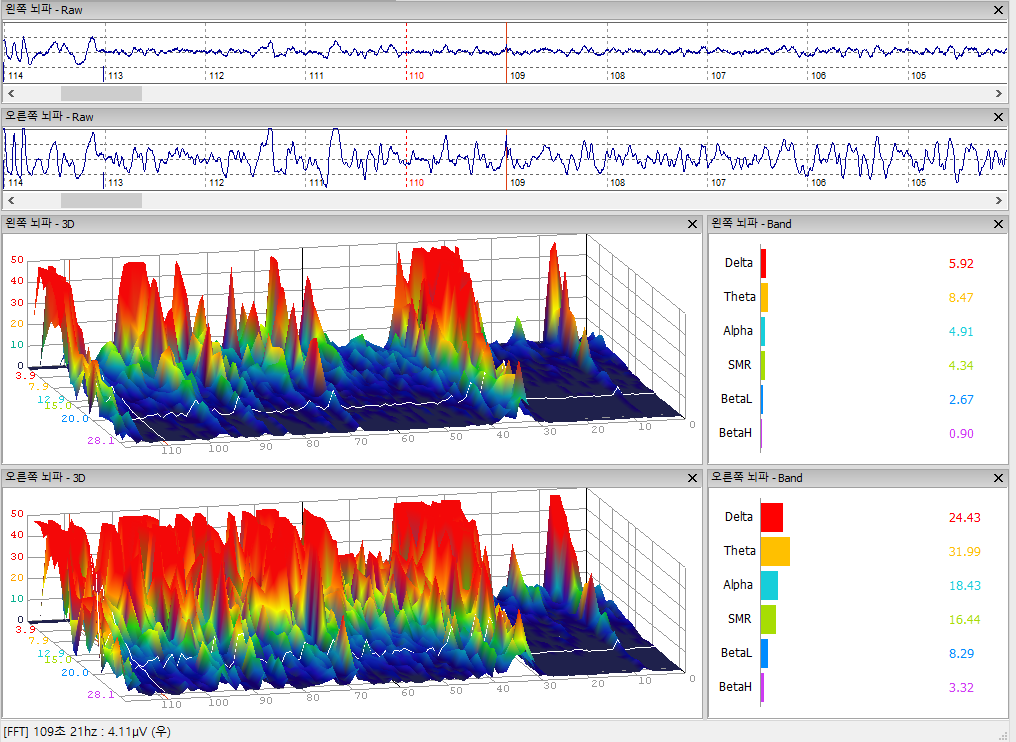Image resolution: width=1016 pixels, height=742 pixels.
Task: Select Alpha value 4.91 in left-brain Band
Action: (x=961, y=331)
